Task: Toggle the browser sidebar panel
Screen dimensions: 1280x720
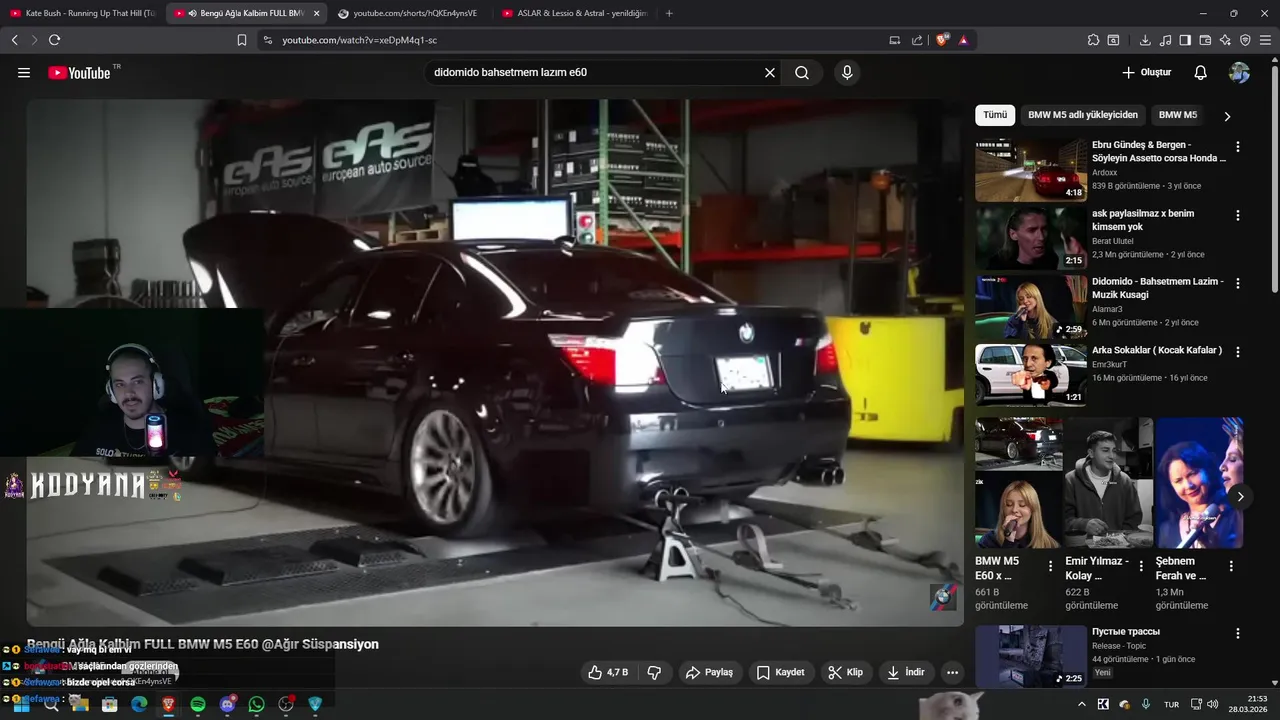Action: (1185, 40)
